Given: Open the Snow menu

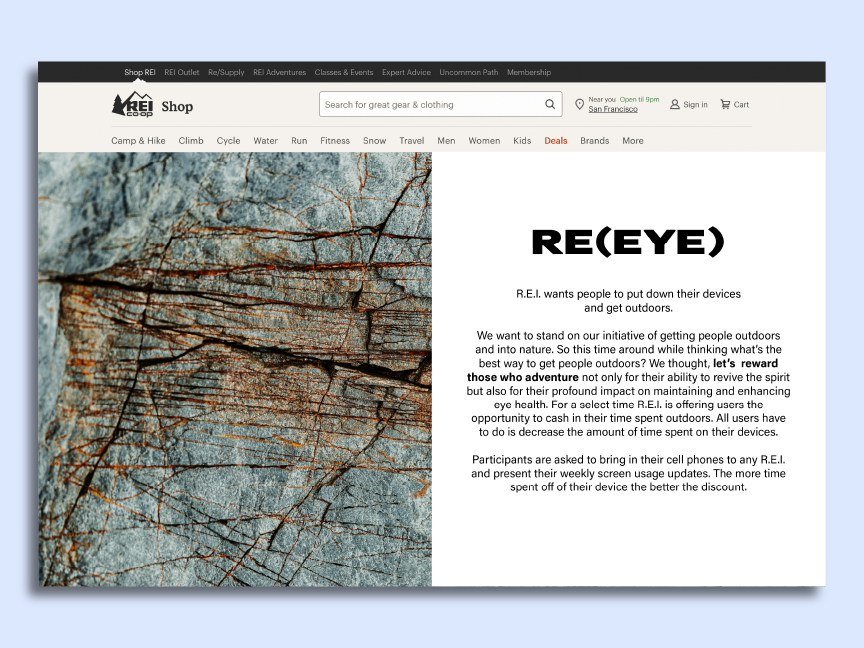Looking at the screenshot, I should point(374,141).
